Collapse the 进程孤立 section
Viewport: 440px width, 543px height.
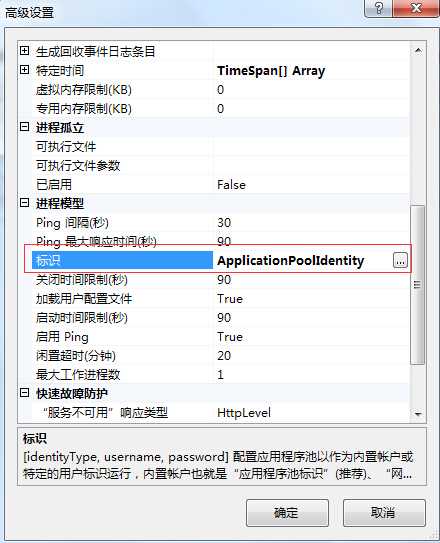(24, 127)
